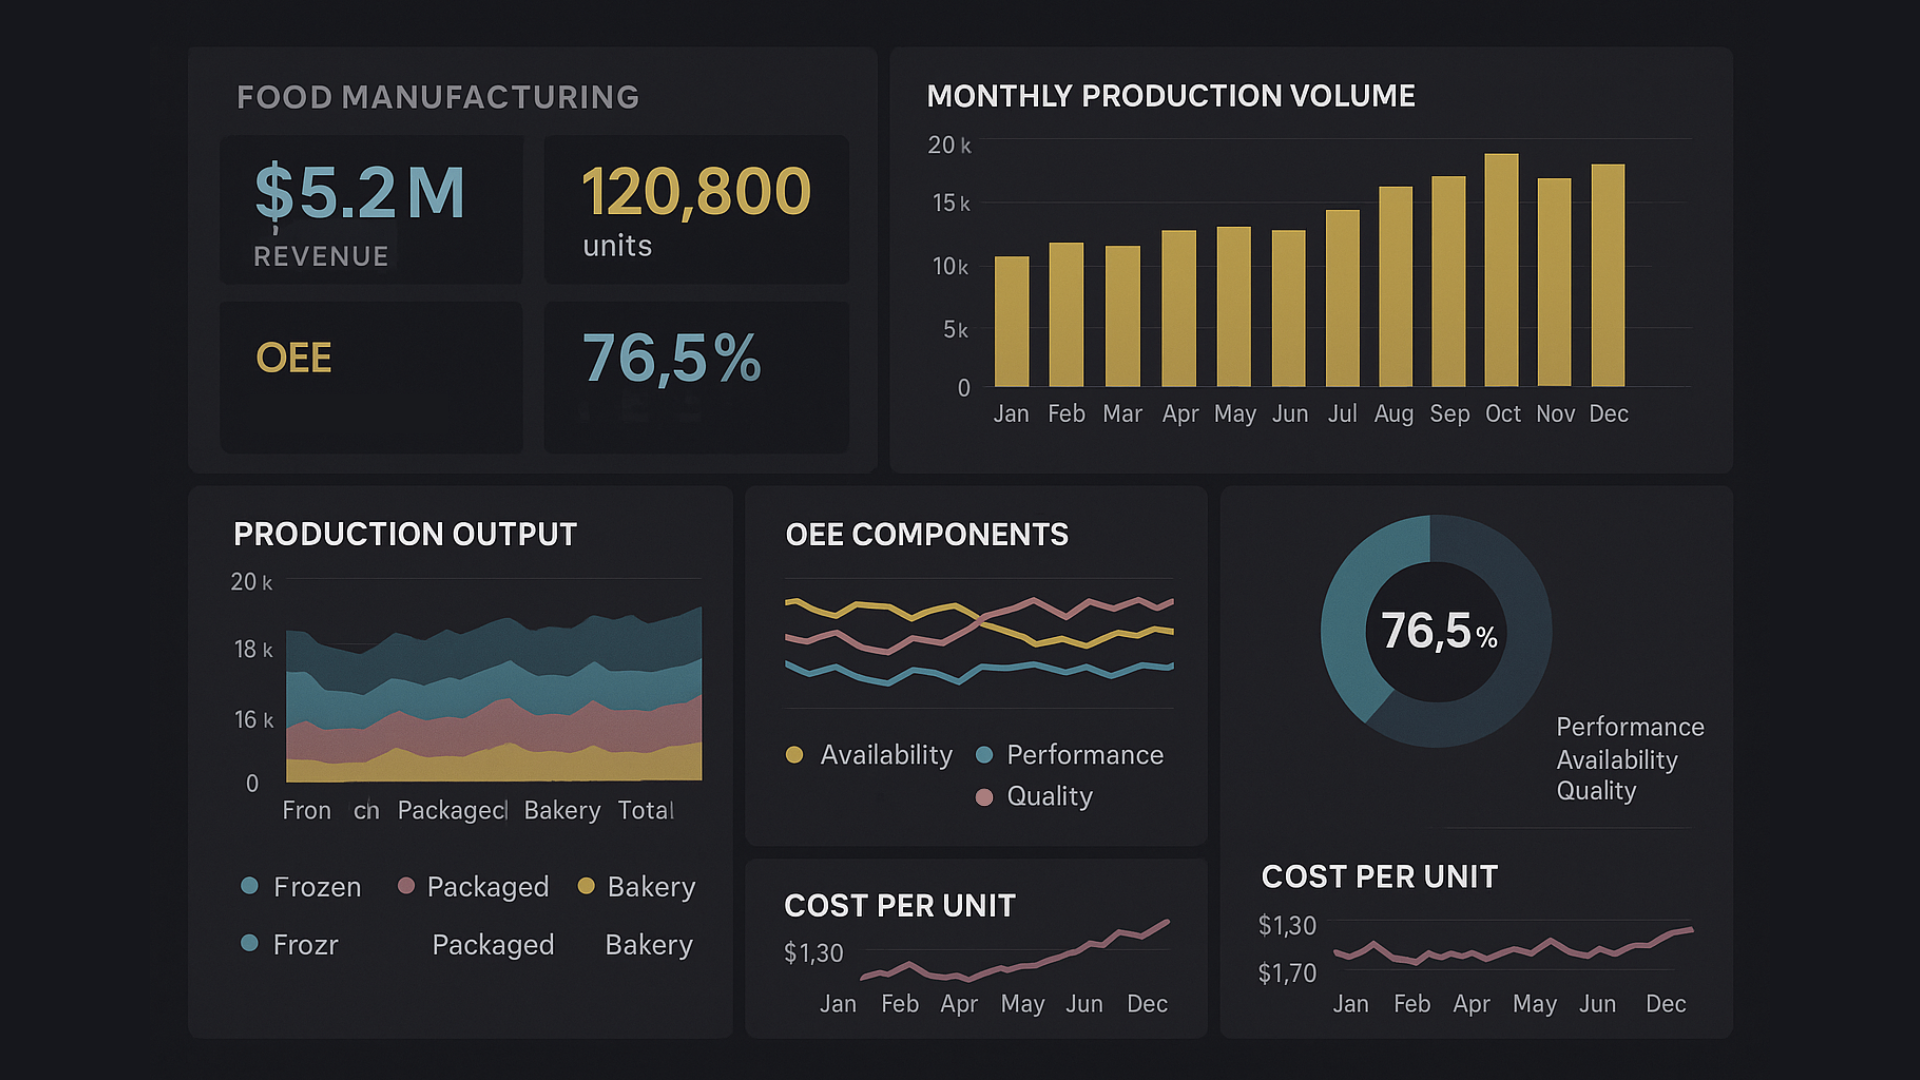
Task: Click the Jan bar in the monthly volume chart
Action: pos(1011,321)
